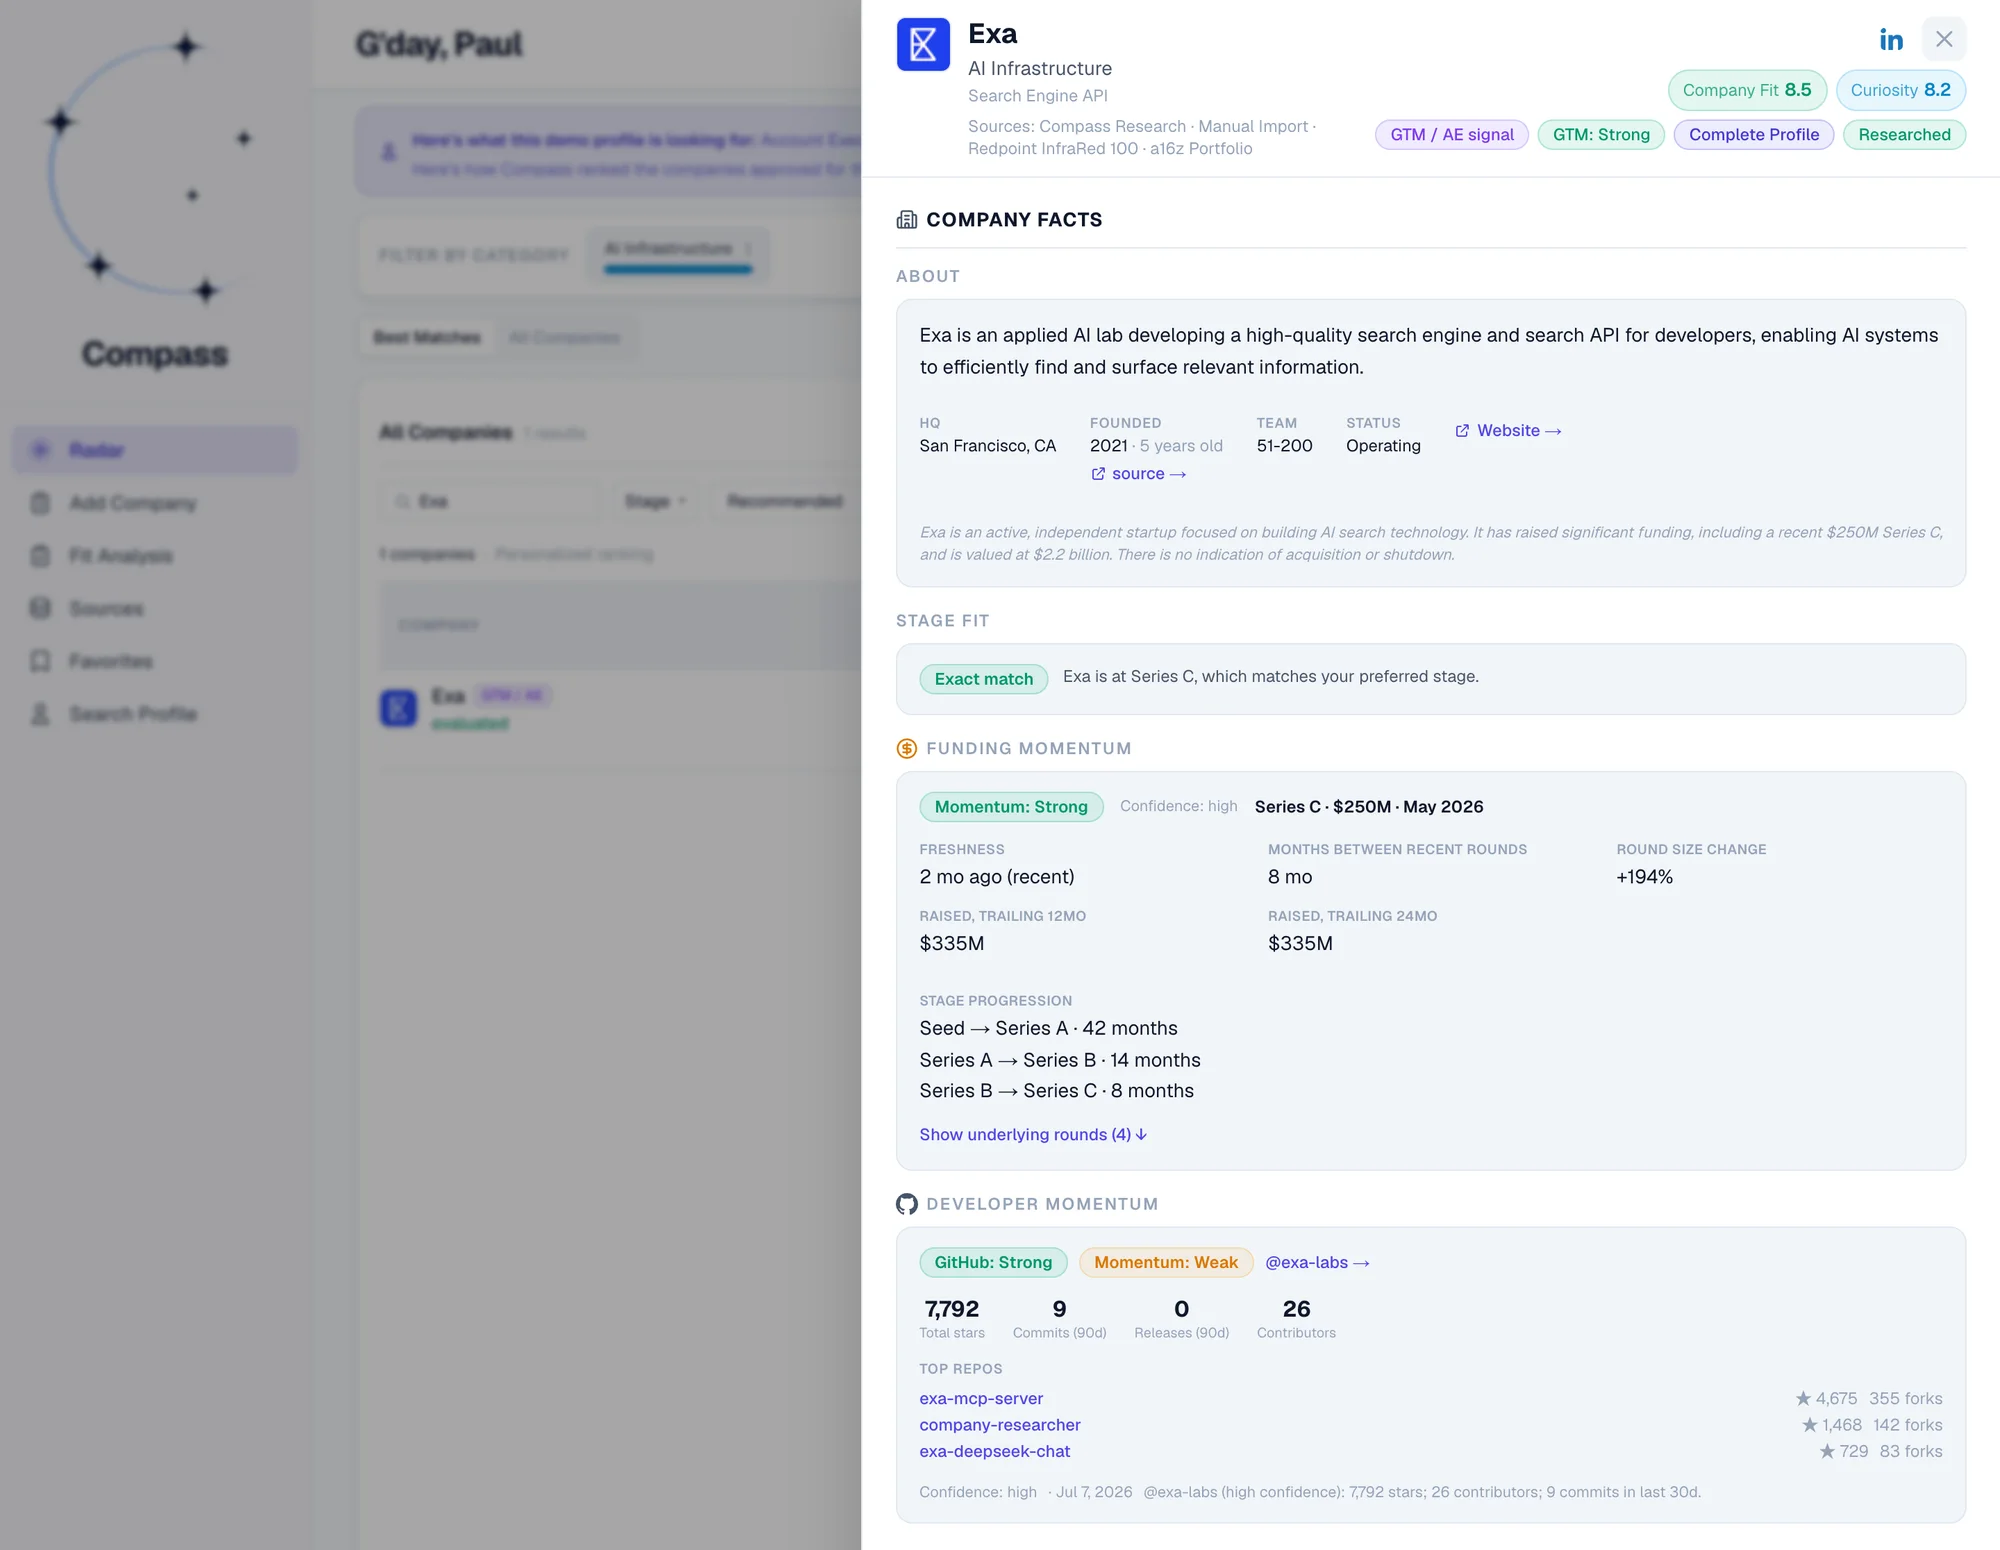Open the Stage dropdown filter
The image size is (2000, 1550).
point(655,501)
